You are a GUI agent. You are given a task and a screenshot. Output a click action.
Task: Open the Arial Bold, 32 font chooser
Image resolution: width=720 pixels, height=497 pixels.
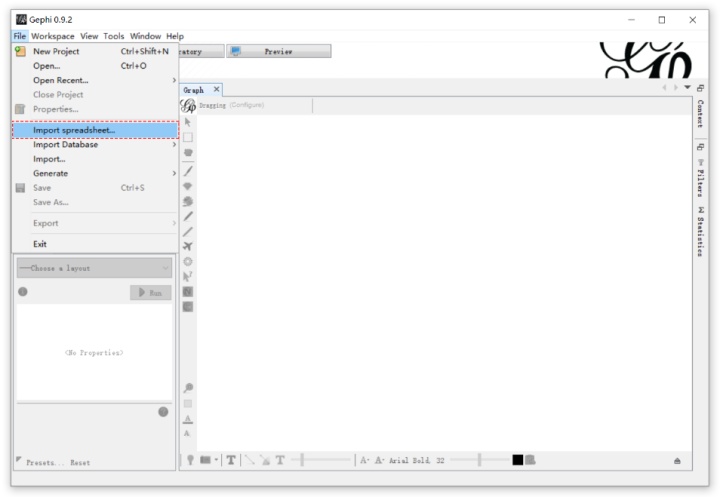click(416, 460)
